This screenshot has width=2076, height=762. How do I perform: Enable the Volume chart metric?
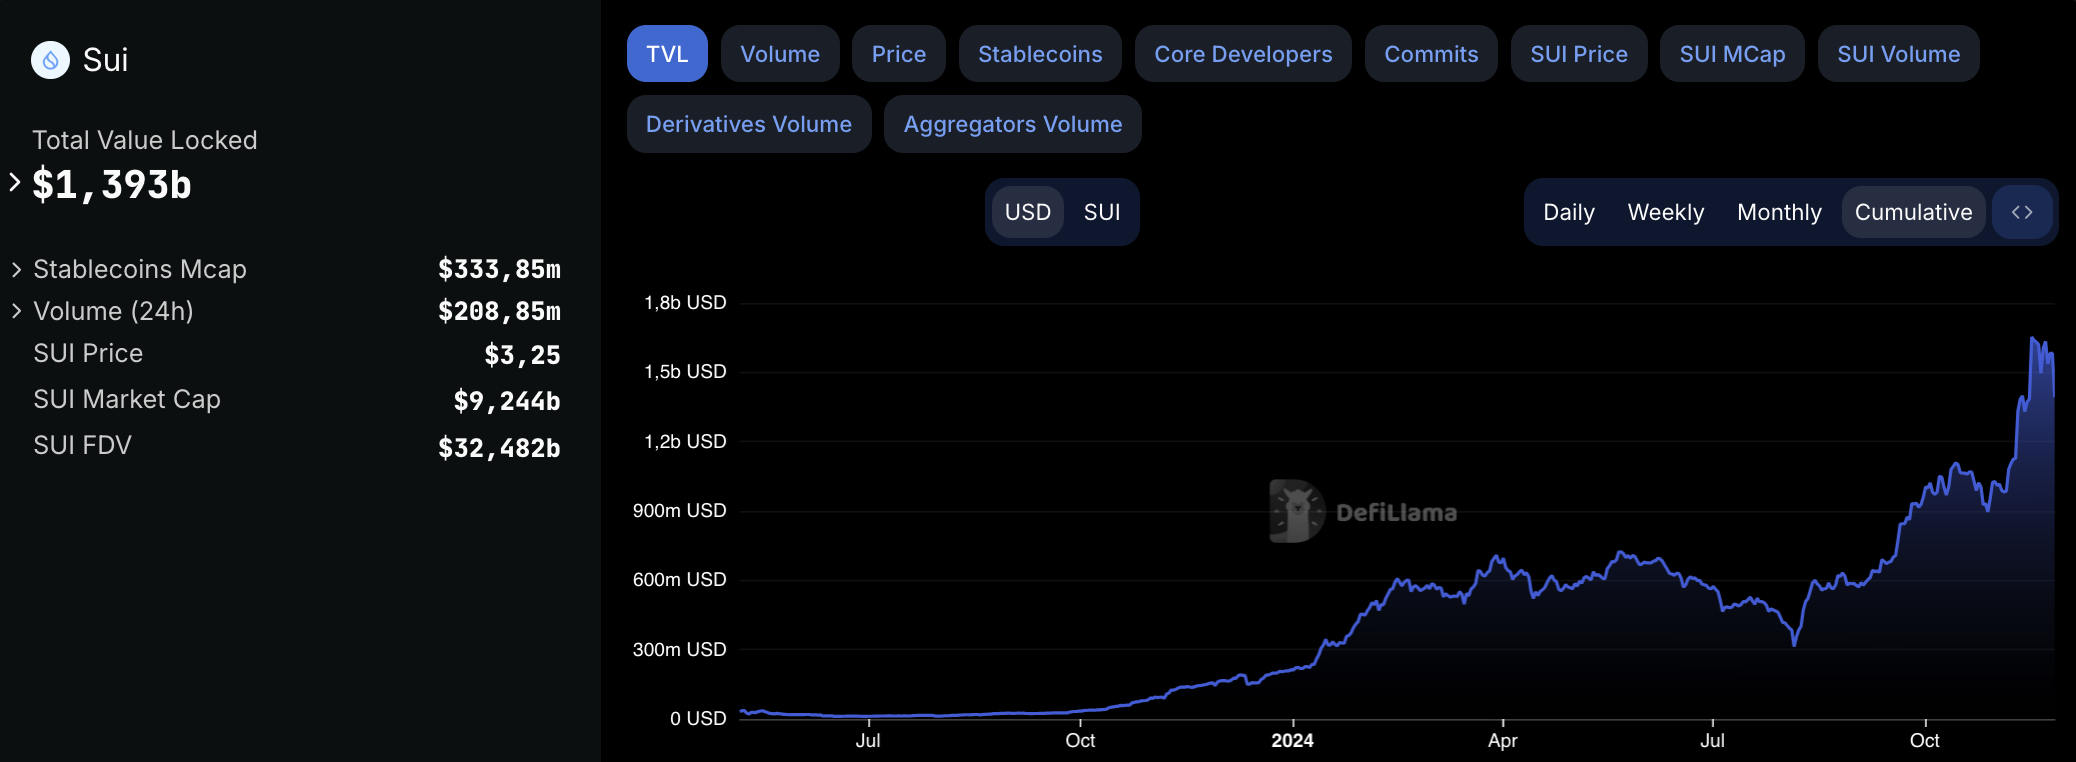(x=779, y=54)
